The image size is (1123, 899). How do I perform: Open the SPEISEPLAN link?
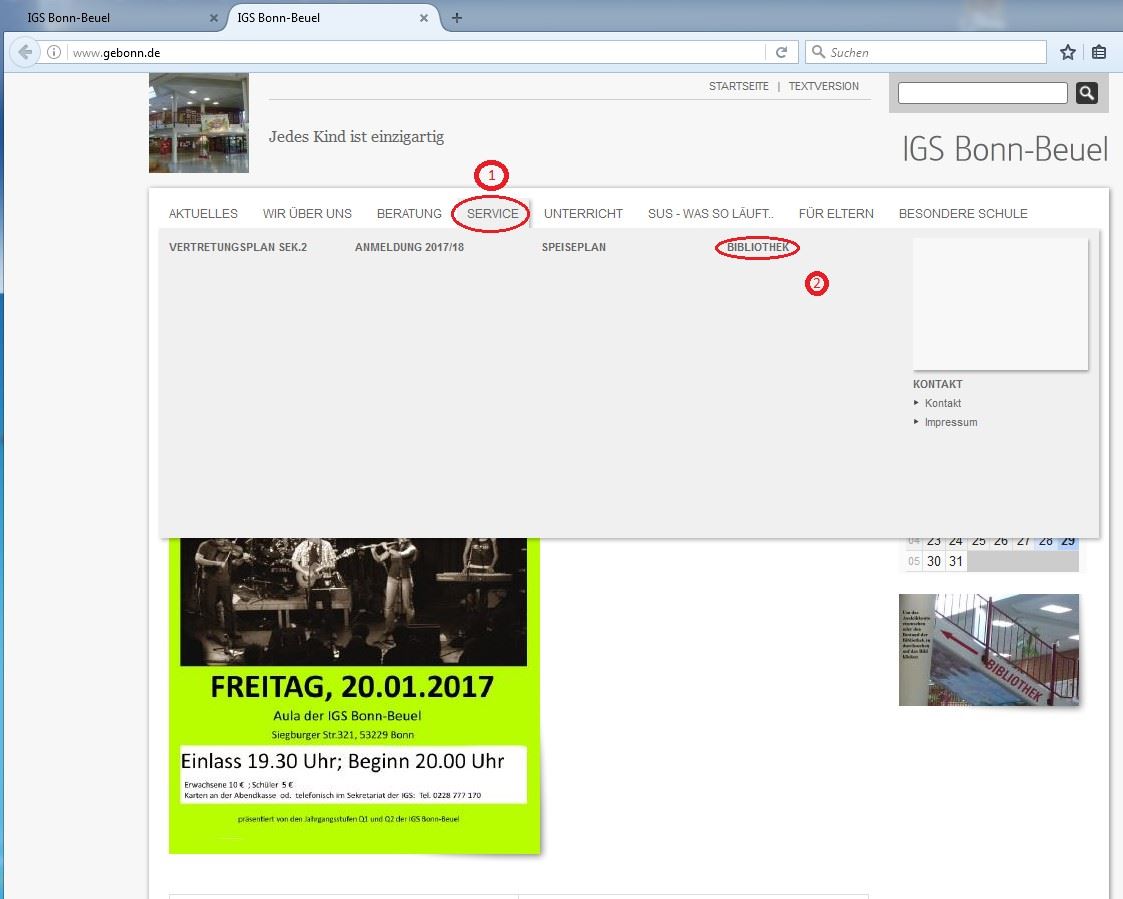click(573, 247)
